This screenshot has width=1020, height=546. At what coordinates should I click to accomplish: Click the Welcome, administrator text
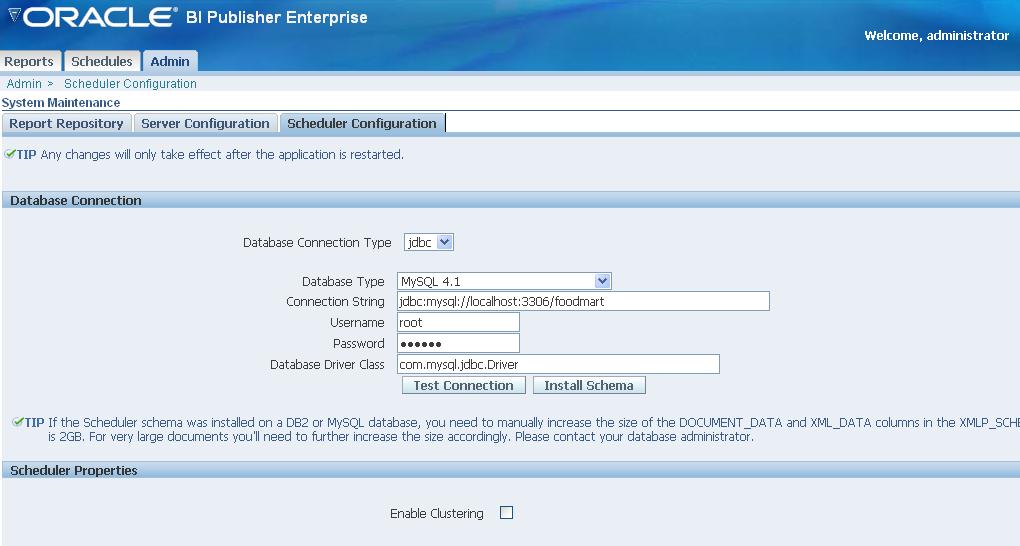click(x=936, y=36)
